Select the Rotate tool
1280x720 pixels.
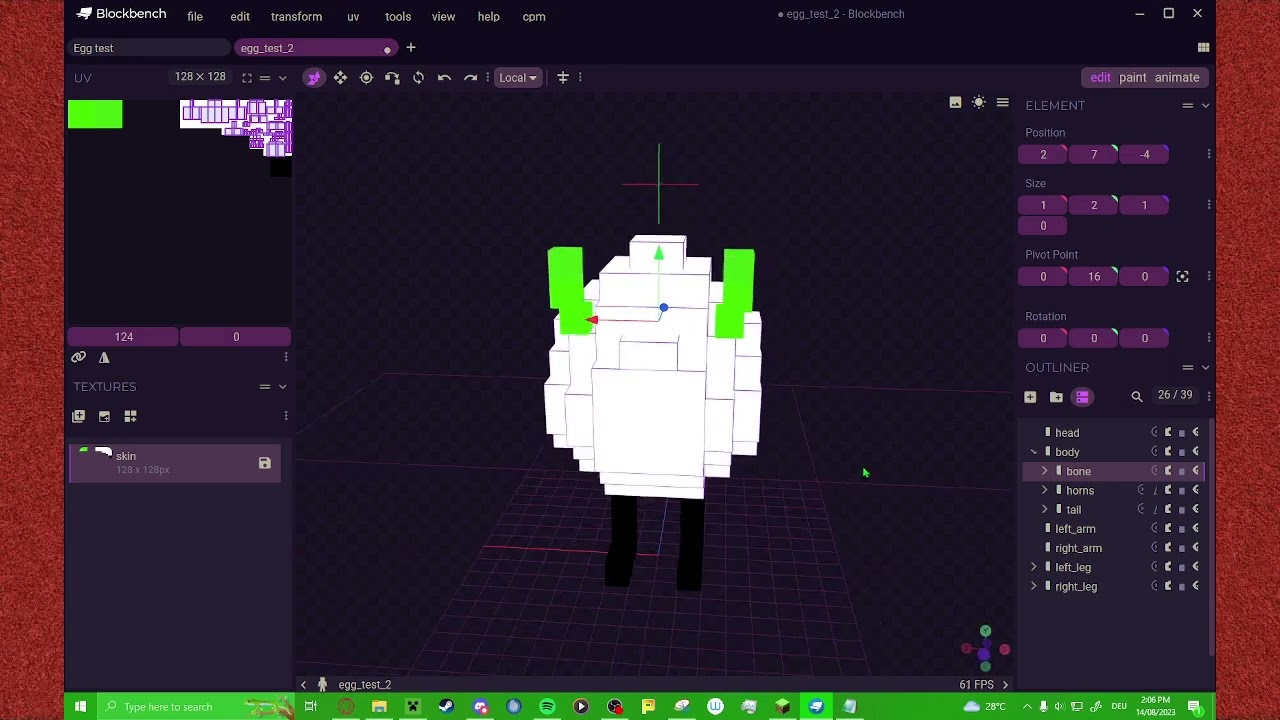[x=418, y=78]
